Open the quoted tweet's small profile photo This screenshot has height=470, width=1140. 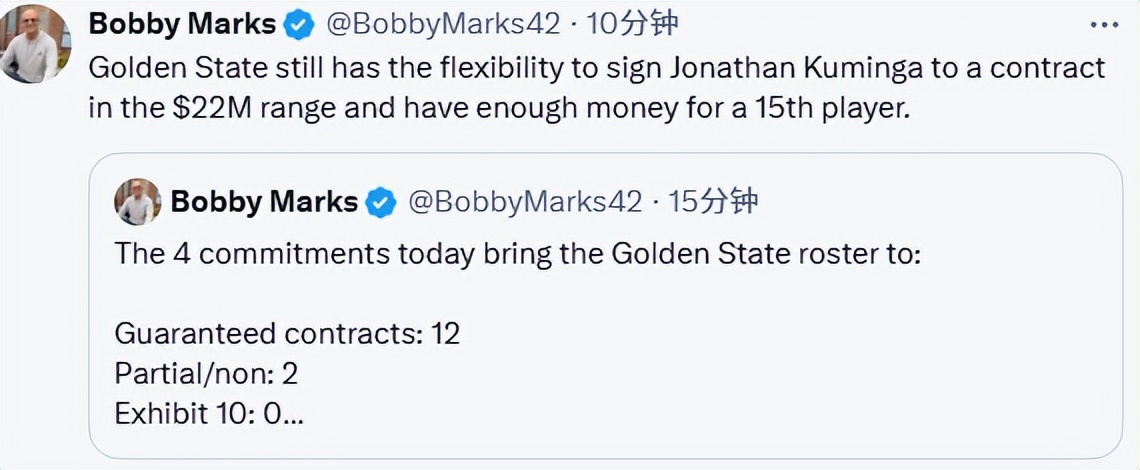137,203
